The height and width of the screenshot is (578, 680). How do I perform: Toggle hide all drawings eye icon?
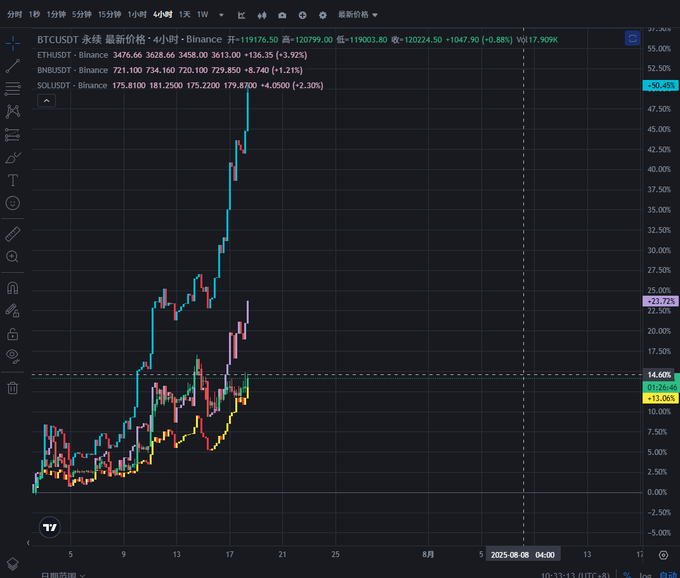[13, 356]
